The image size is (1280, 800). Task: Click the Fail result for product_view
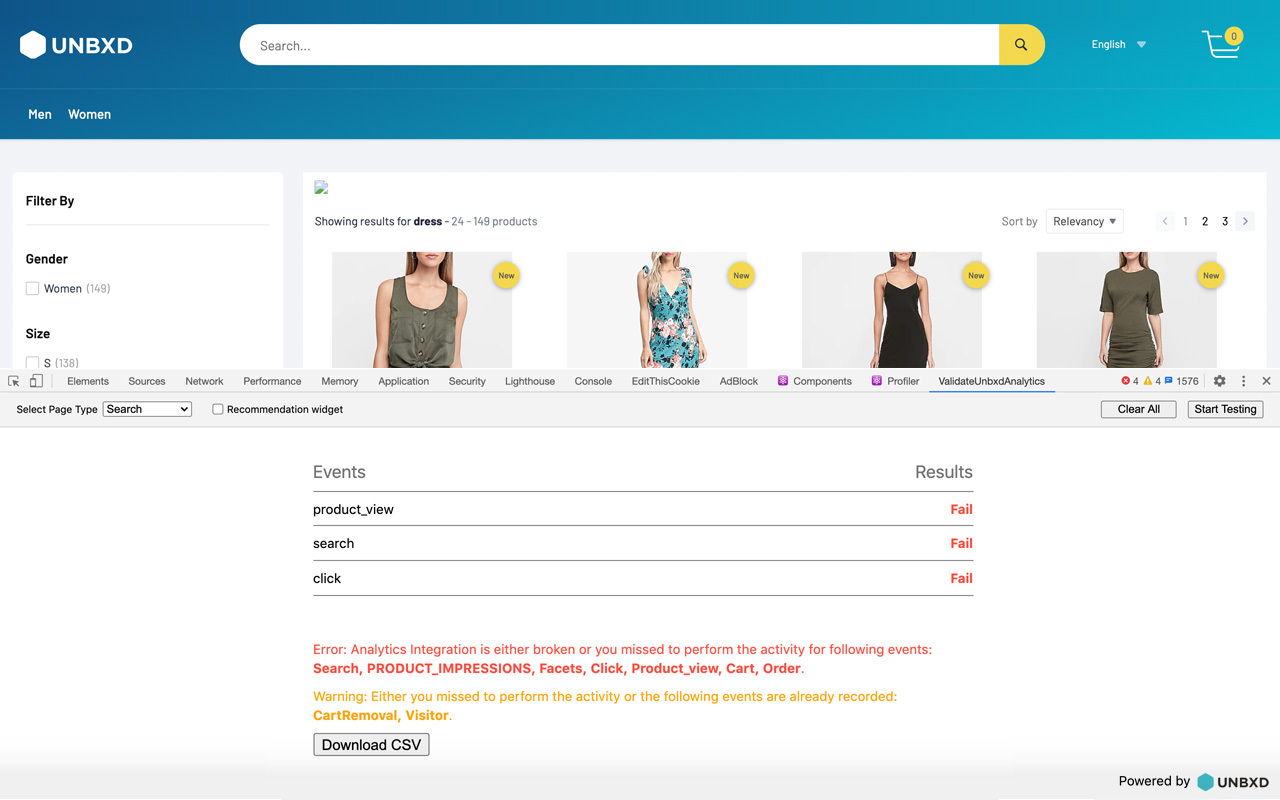click(x=961, y=509)
